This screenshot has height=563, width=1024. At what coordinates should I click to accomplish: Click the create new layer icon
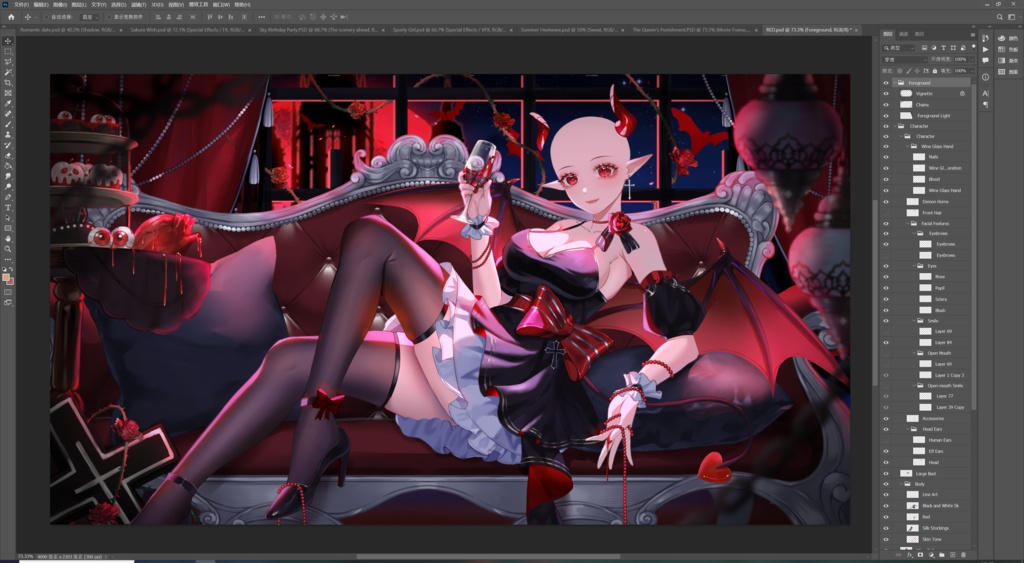tap(952, 555)
